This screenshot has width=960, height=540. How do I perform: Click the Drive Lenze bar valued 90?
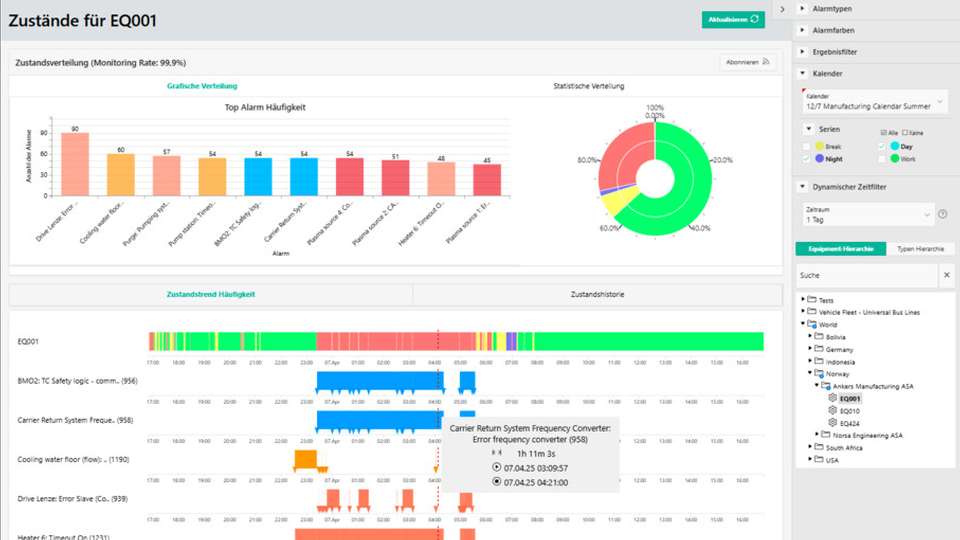click(75, 164)
